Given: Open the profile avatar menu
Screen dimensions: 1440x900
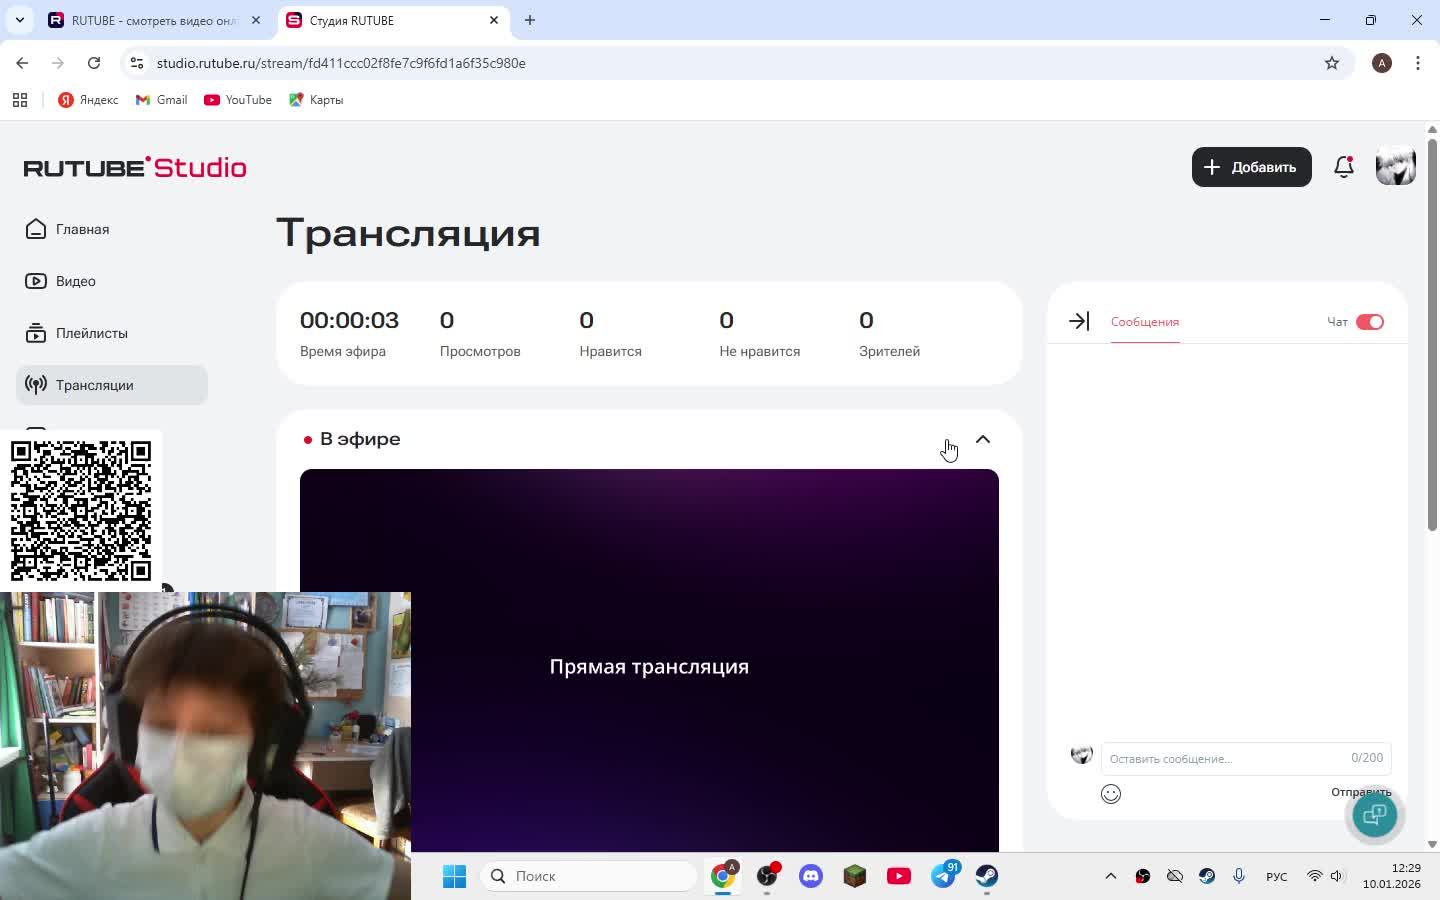Looking at the screenshot, I should point(1395,167).
